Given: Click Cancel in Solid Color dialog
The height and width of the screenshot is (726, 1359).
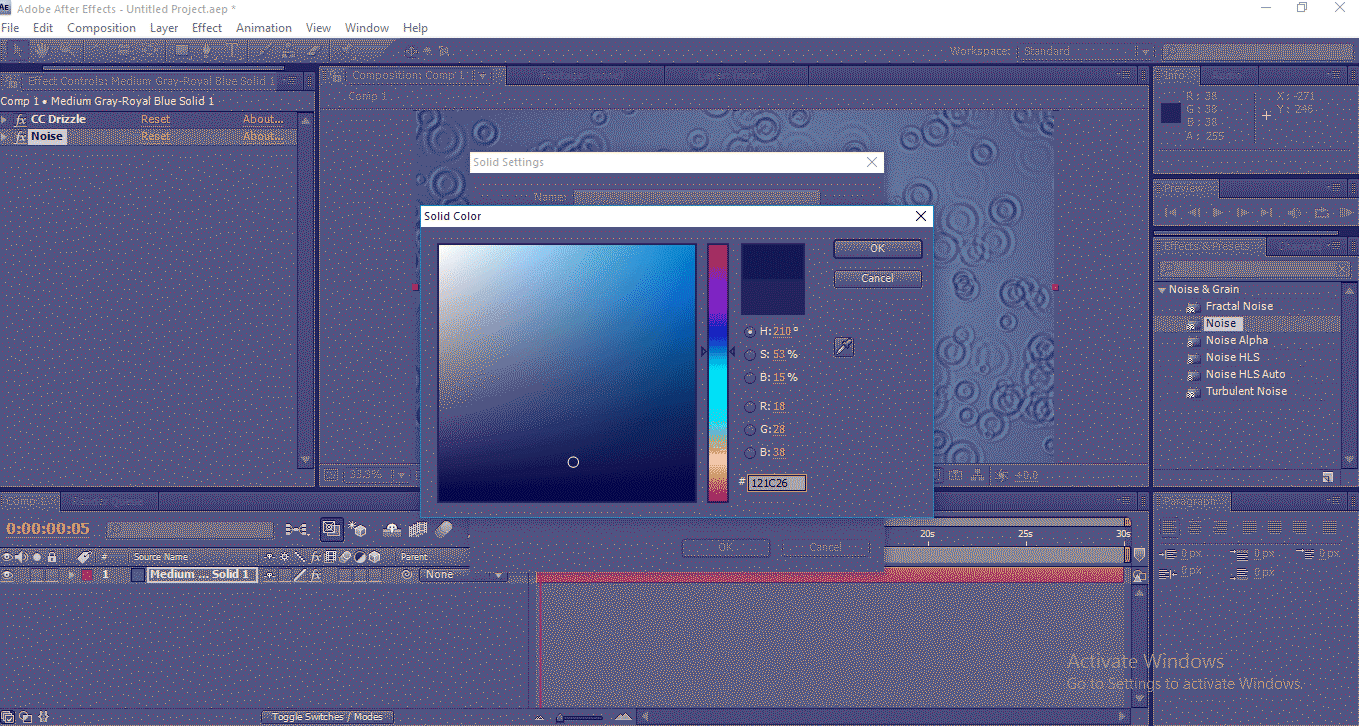Looking at the screenshot, I should pos(877,278).
